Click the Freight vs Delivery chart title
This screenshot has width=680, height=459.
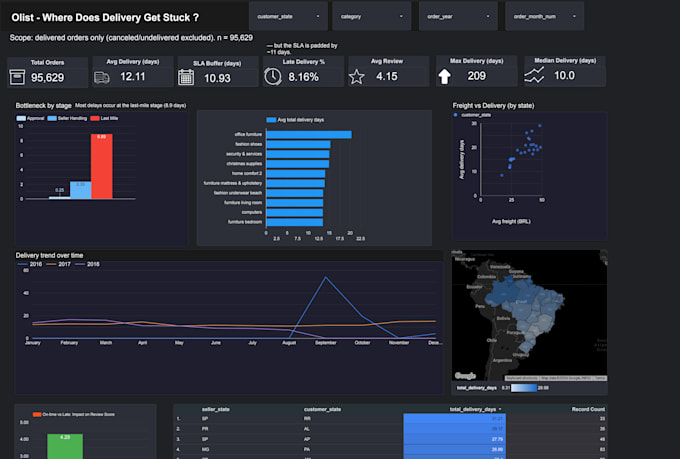[x=493, y=105]
